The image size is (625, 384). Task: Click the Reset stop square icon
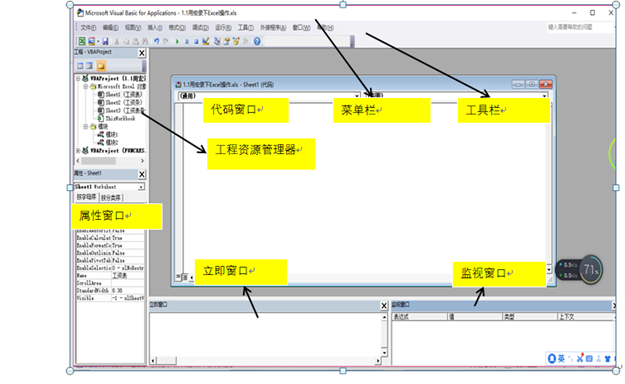(x=196, y=41)
